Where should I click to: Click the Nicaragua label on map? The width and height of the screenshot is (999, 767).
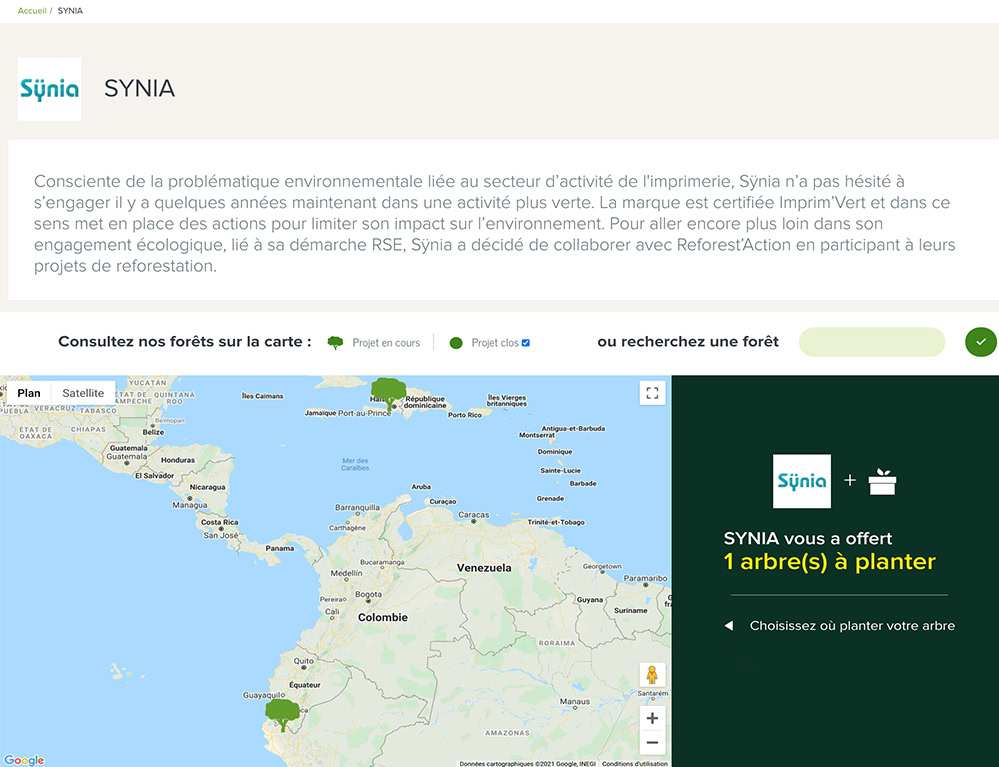207,487
